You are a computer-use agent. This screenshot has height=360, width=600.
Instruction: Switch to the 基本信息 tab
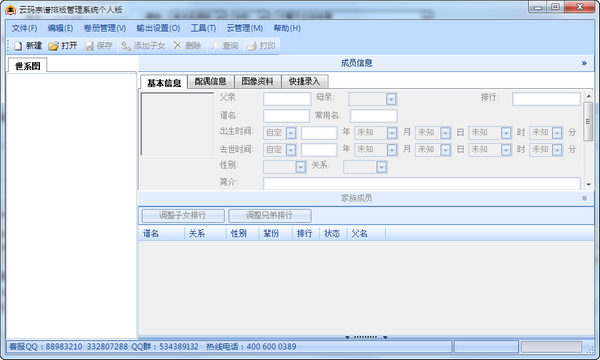click(x=164, y=83)
